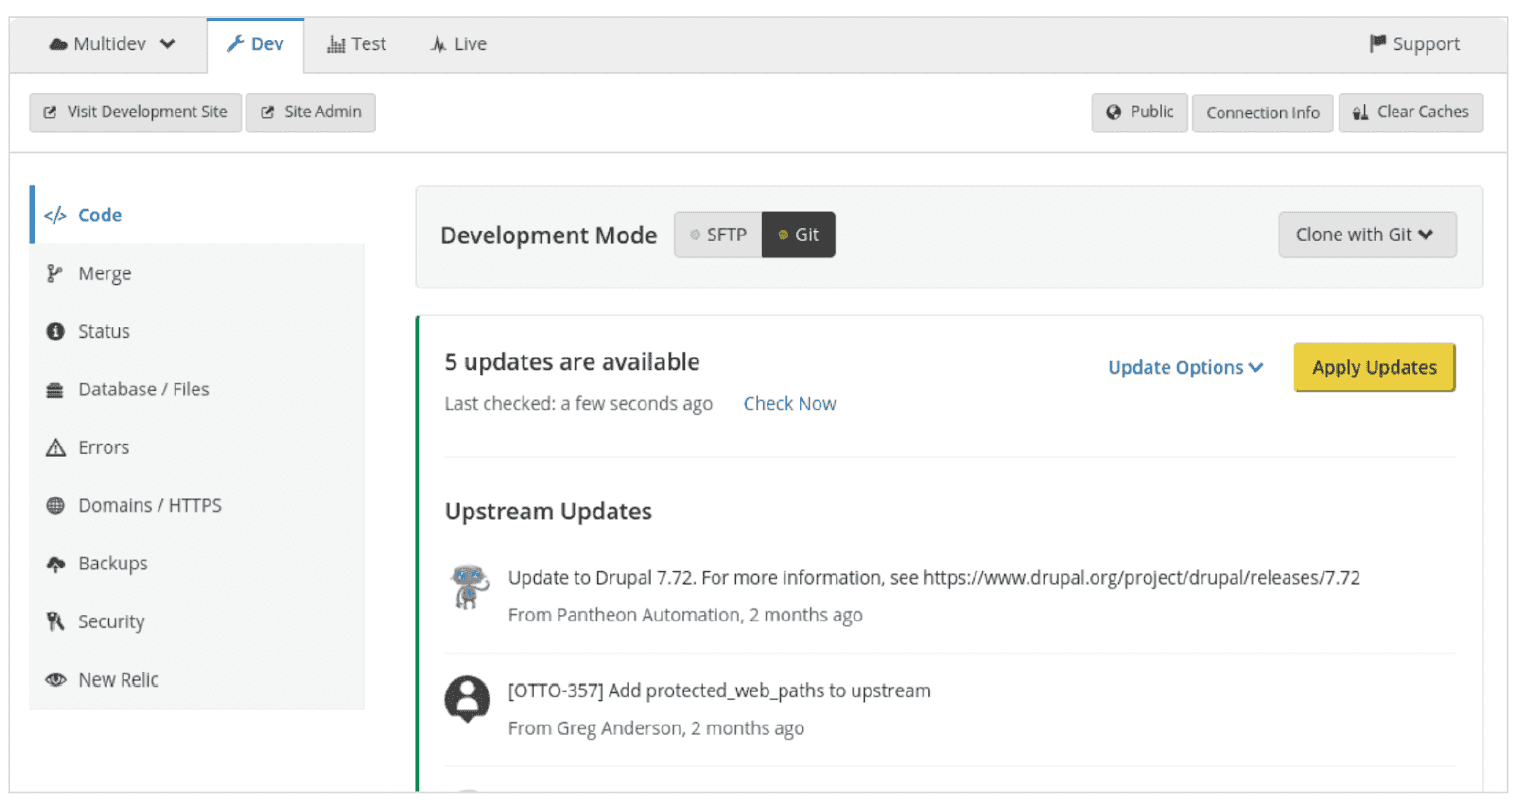Click the New Relic eye icon
This screenshot has height=808, width=1522.
[55, 679]
